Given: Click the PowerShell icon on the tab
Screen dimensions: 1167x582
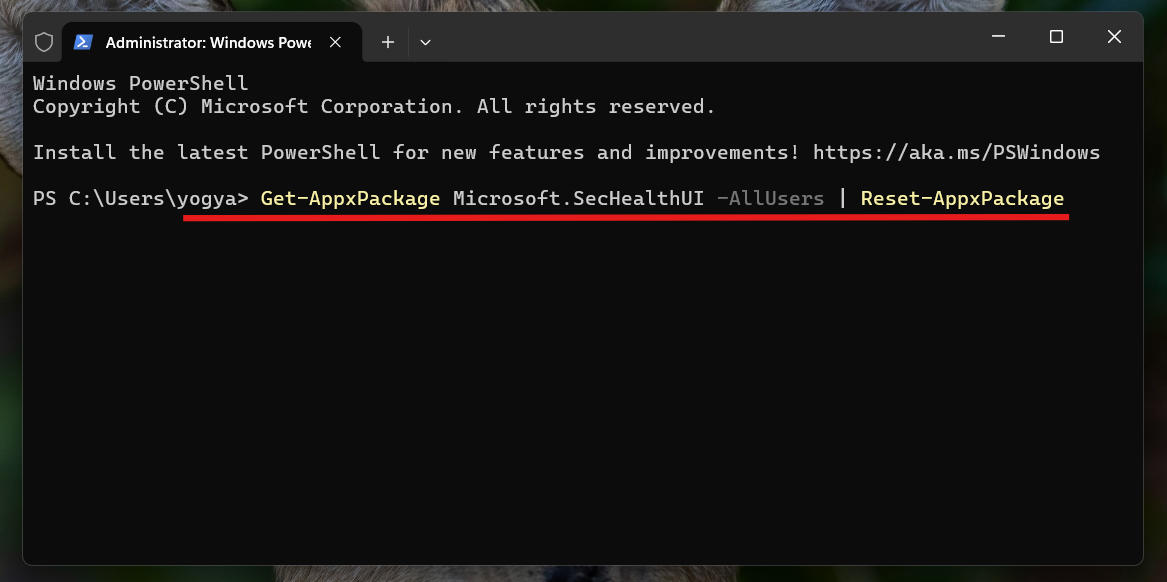Looking at the screenshot, I should 84,42.
